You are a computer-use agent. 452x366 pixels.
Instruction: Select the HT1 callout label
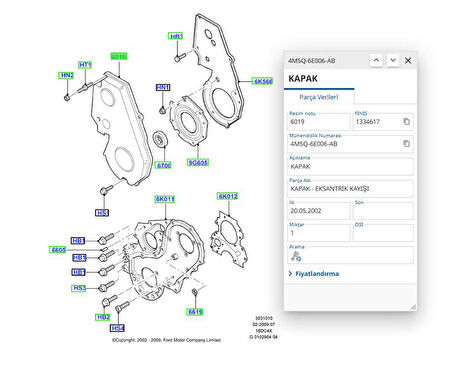pos(85,65)
